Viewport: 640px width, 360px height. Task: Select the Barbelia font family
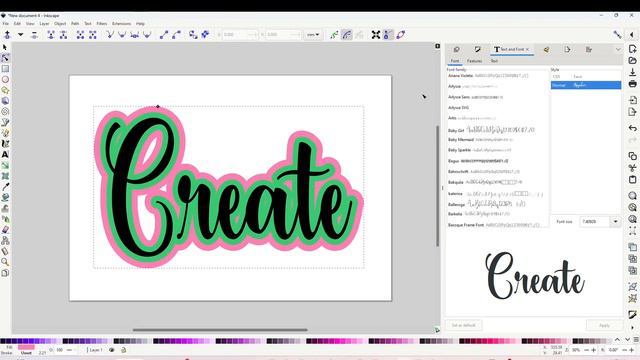click(497, 214)
